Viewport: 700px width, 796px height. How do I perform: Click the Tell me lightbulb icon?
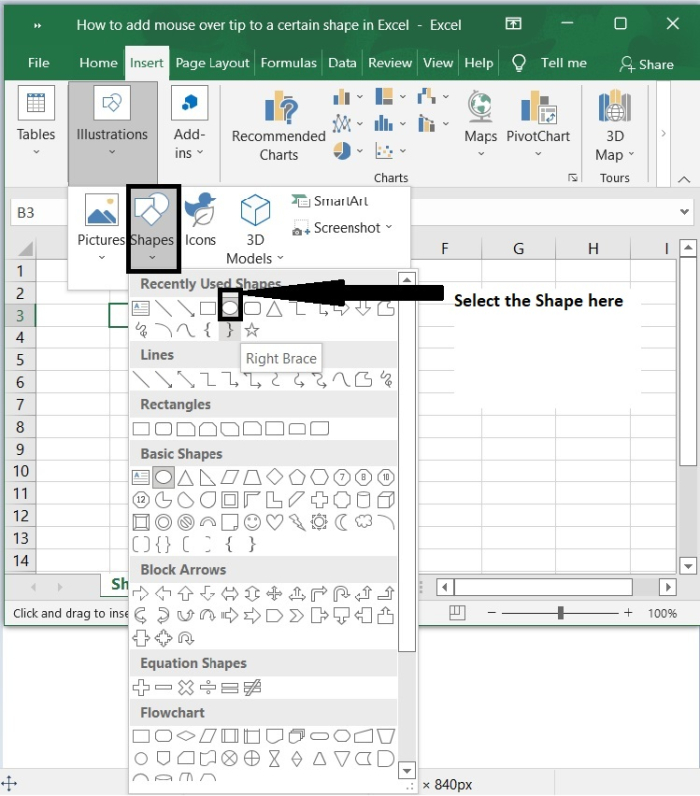click(x=518, y=63)
